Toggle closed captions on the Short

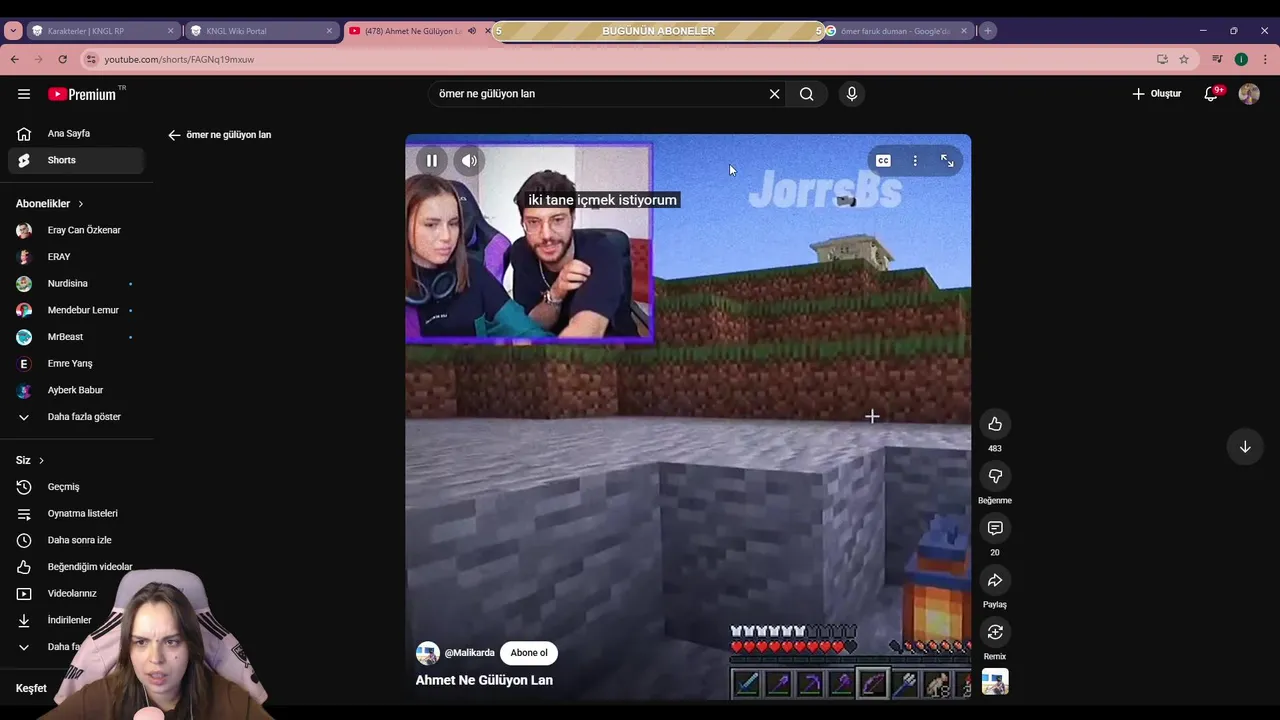pos(883,160)
